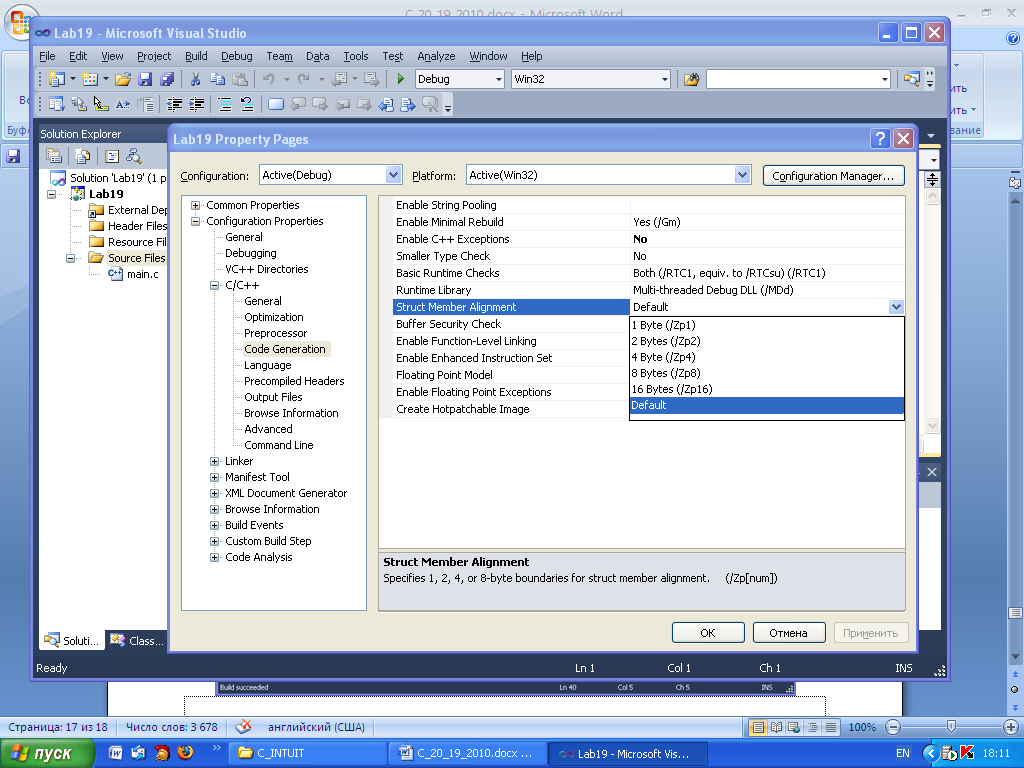Start debugging with green play icon

pos(400,79)
